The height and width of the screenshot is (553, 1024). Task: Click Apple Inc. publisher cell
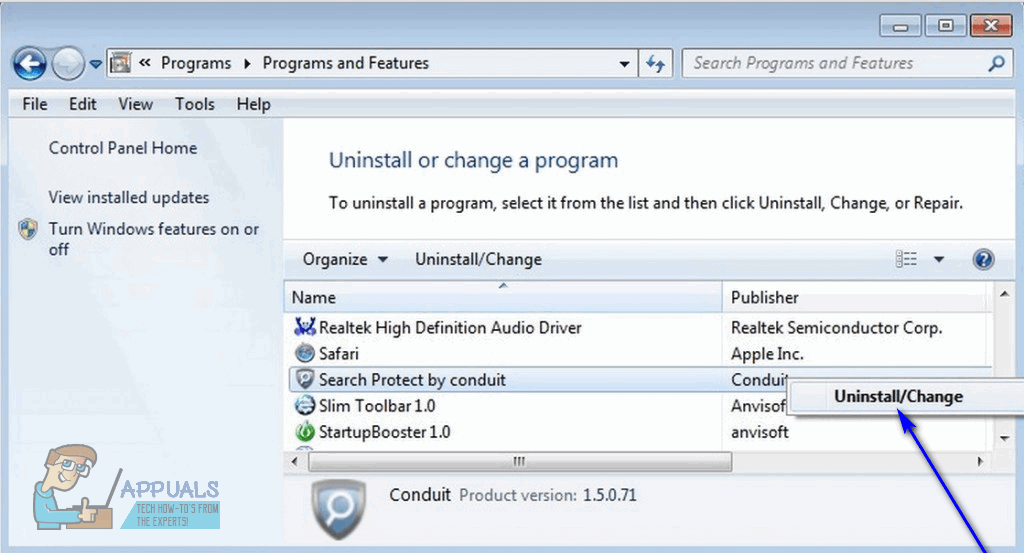coord(767,354)
